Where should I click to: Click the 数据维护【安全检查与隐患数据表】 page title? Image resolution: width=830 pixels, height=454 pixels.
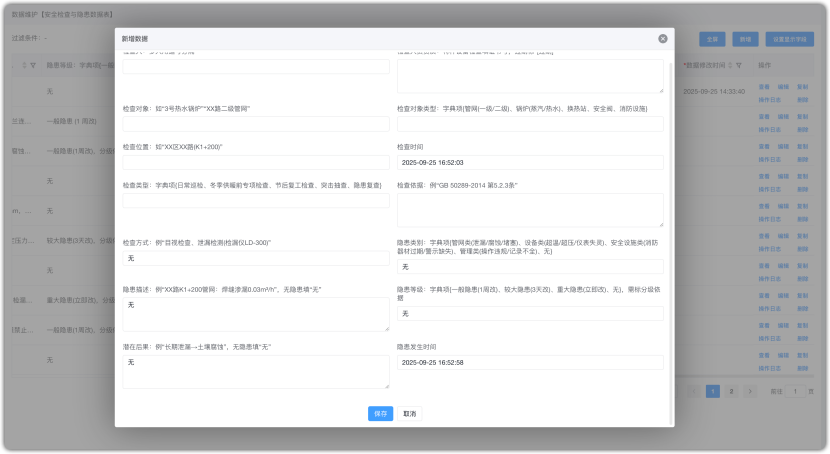[62, 14]
